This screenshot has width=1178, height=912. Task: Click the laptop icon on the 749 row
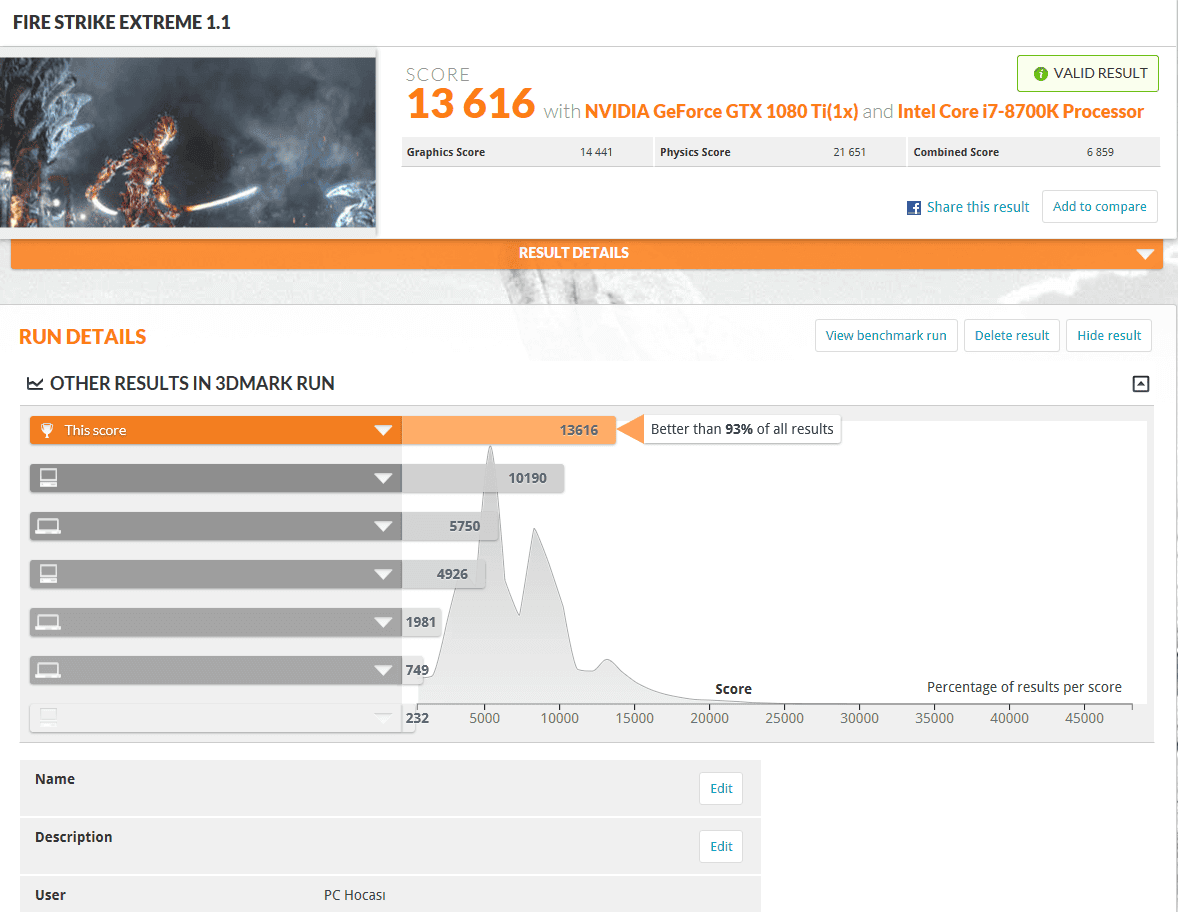47,670
